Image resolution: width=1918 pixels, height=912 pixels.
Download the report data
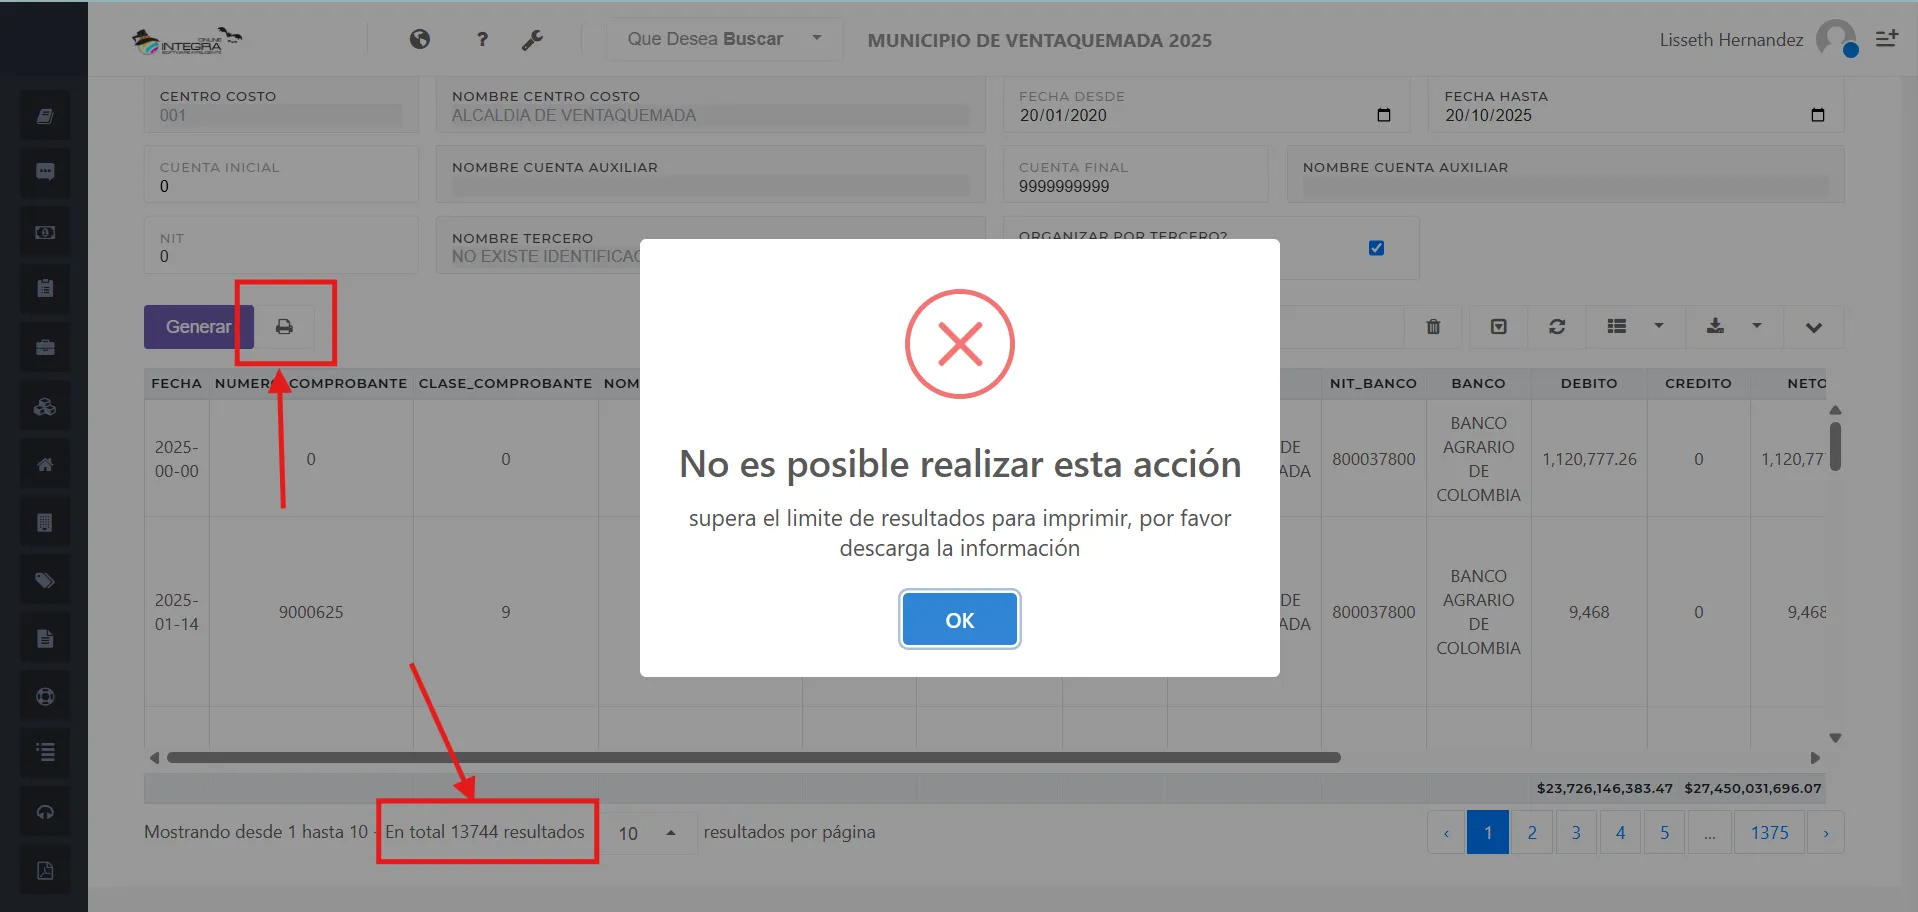click(x=1714, y=327)
